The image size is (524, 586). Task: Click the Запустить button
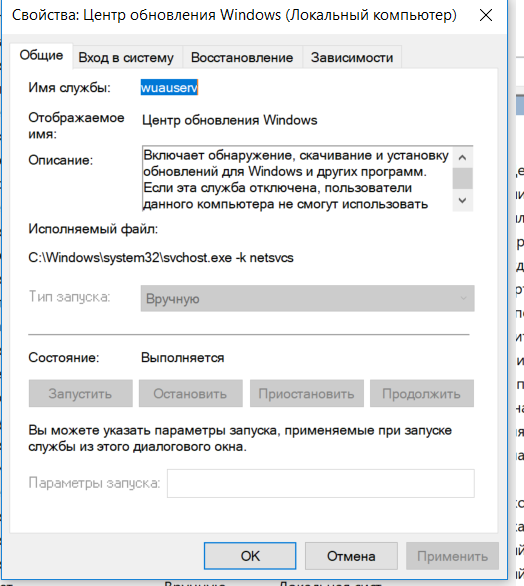coord(80,394)
